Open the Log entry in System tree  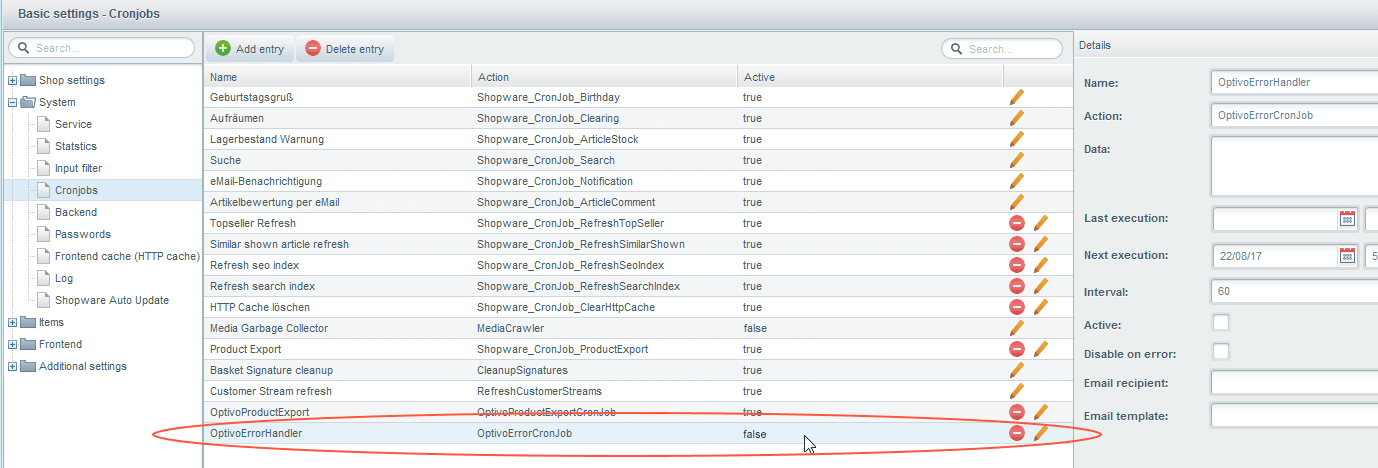pos(64,278)
